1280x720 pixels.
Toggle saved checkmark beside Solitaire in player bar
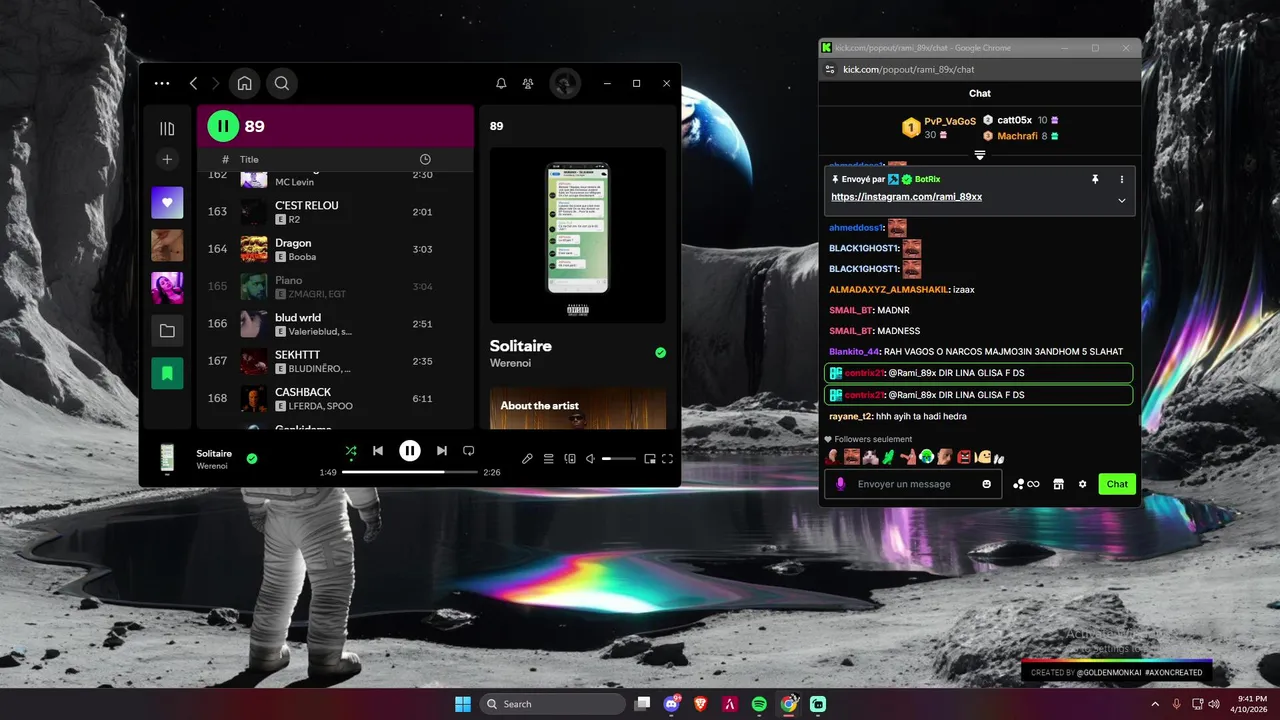point(252,459)
